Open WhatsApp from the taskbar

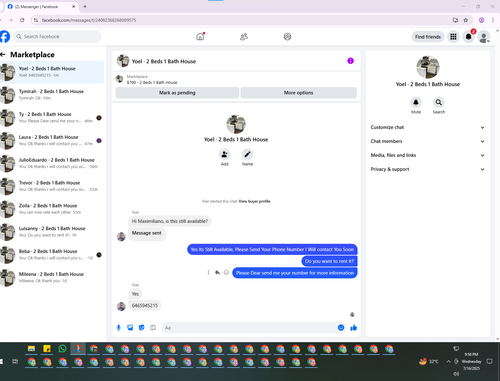click(62, 349)
